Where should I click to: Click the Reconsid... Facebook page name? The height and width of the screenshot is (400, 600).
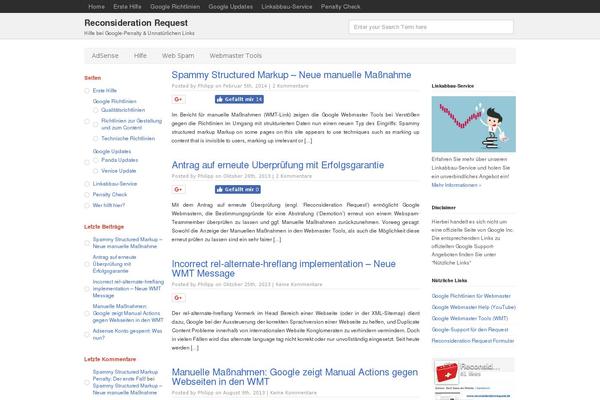click(479, 367)
